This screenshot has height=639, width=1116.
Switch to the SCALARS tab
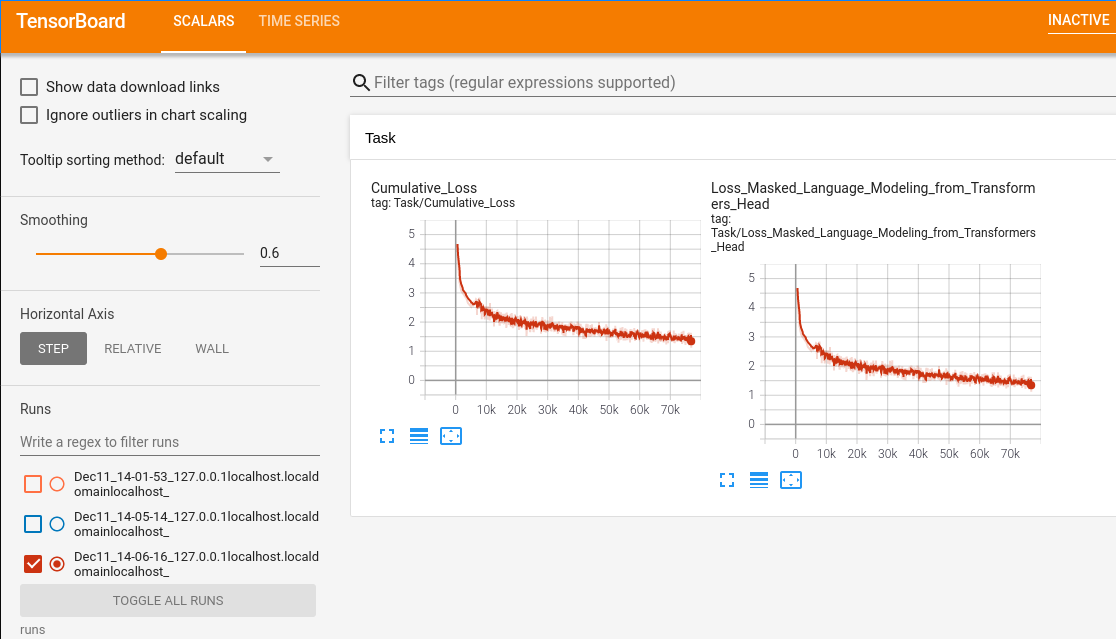204,21
